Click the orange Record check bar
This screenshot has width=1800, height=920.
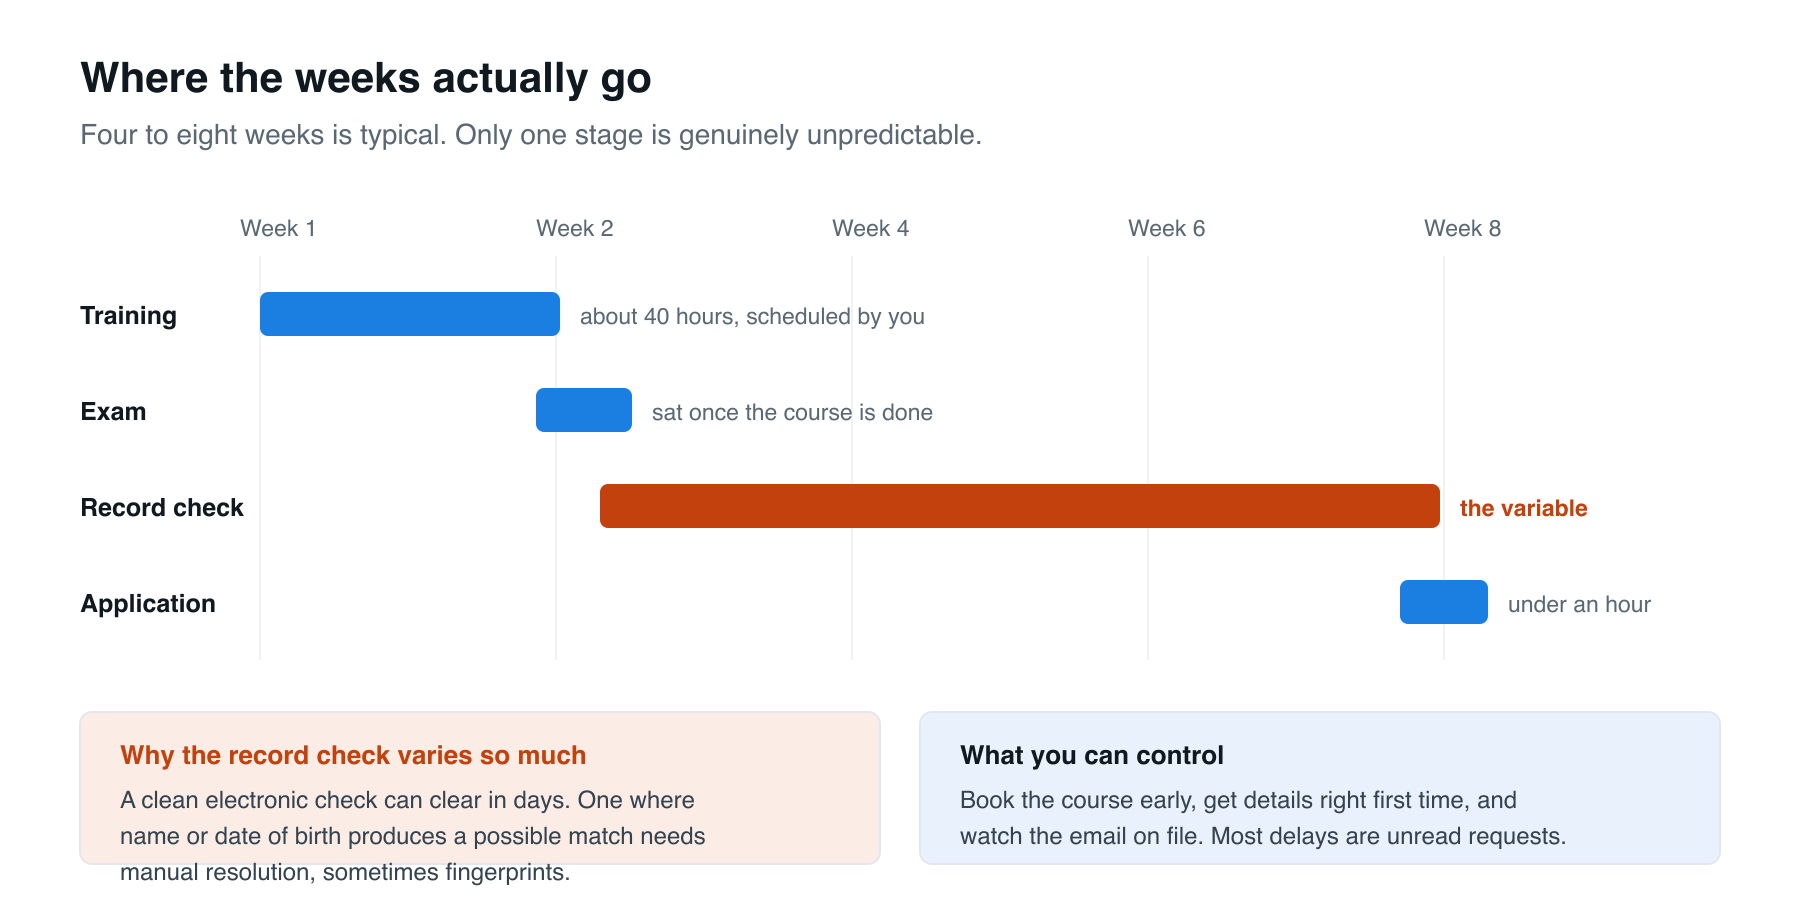[x=1020, y=506]
